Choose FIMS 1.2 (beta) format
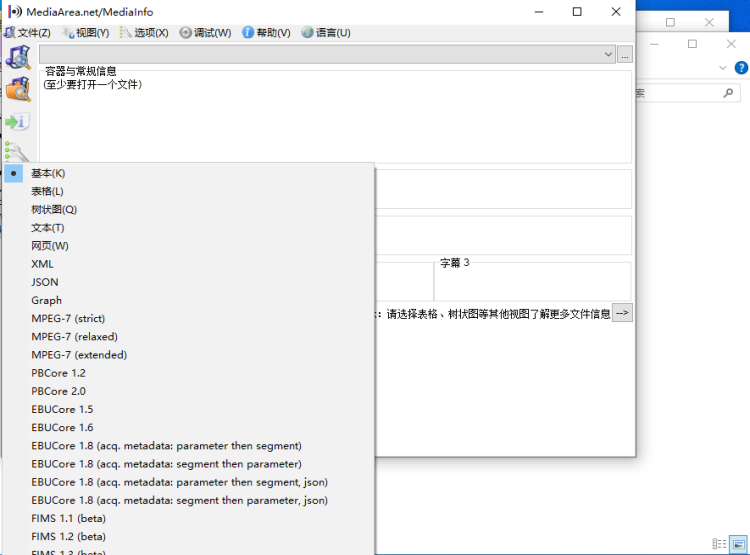 [188, 537]
